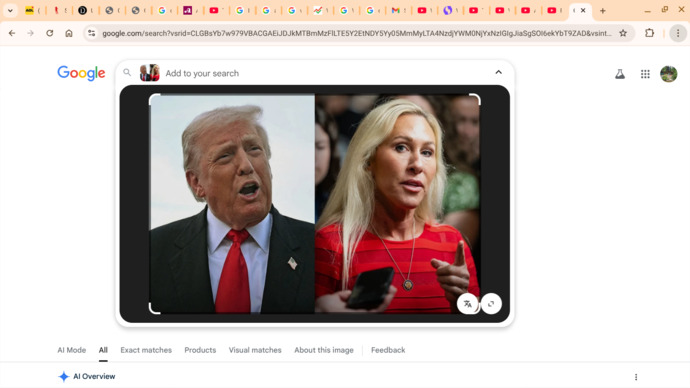The image size is (690, 388).
Task: Open Search Labs flask icon
Action: click(620, 74)
